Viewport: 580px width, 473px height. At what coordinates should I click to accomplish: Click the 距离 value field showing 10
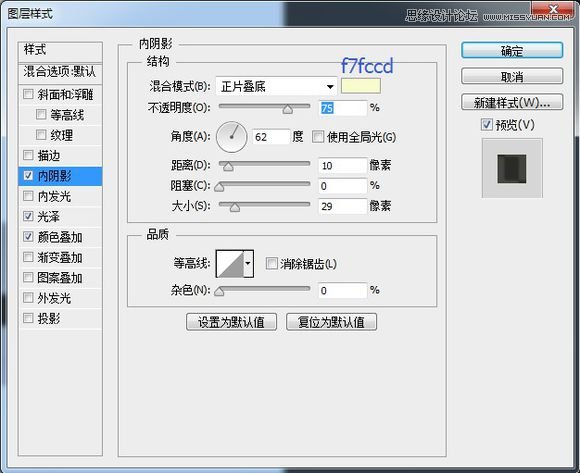[x=343, y=165]
